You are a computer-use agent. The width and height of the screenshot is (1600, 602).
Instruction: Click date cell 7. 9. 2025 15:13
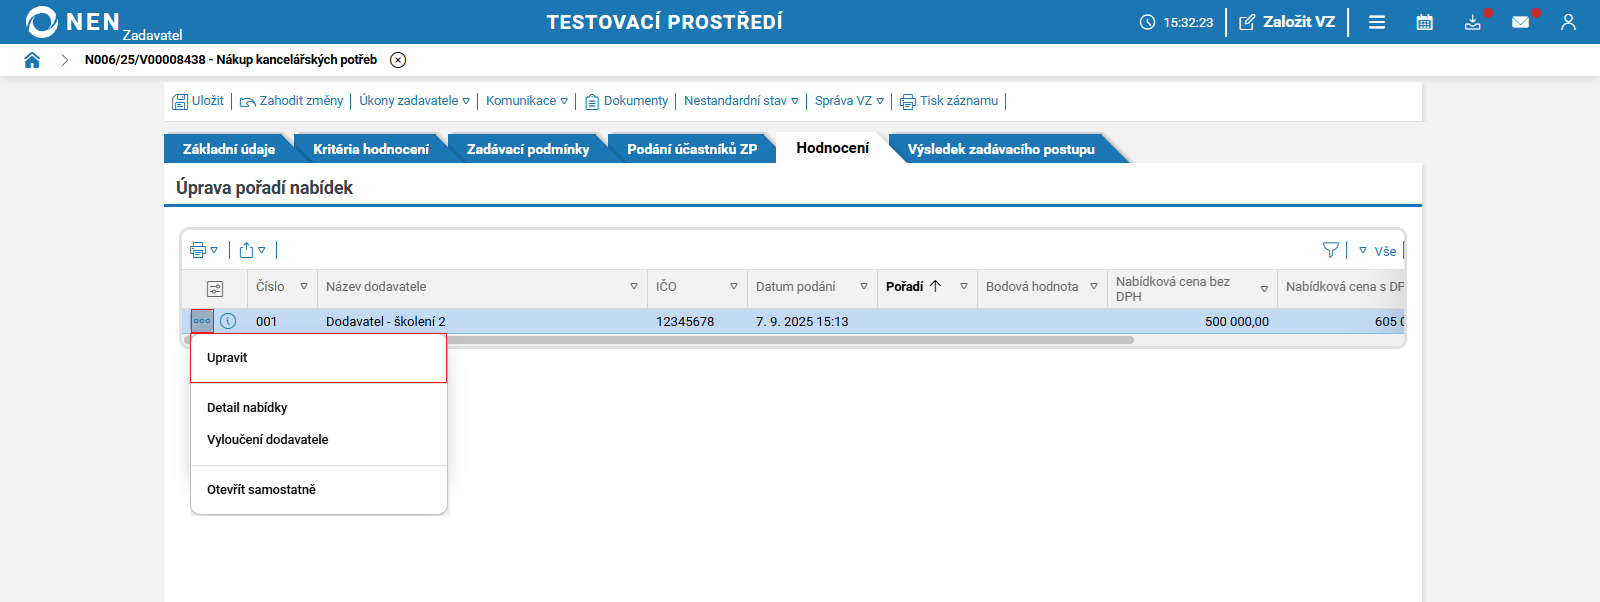[x=802, y=322]
